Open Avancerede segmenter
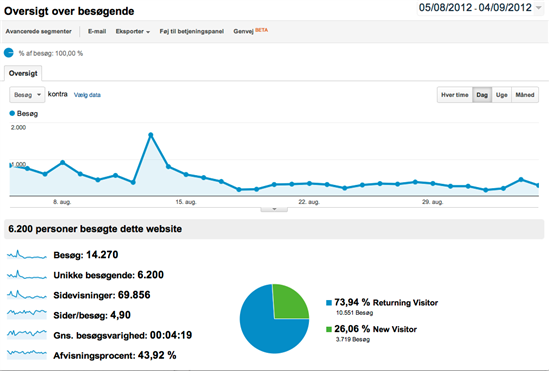The height and width of the screenshot is (371, 549). 39,32
